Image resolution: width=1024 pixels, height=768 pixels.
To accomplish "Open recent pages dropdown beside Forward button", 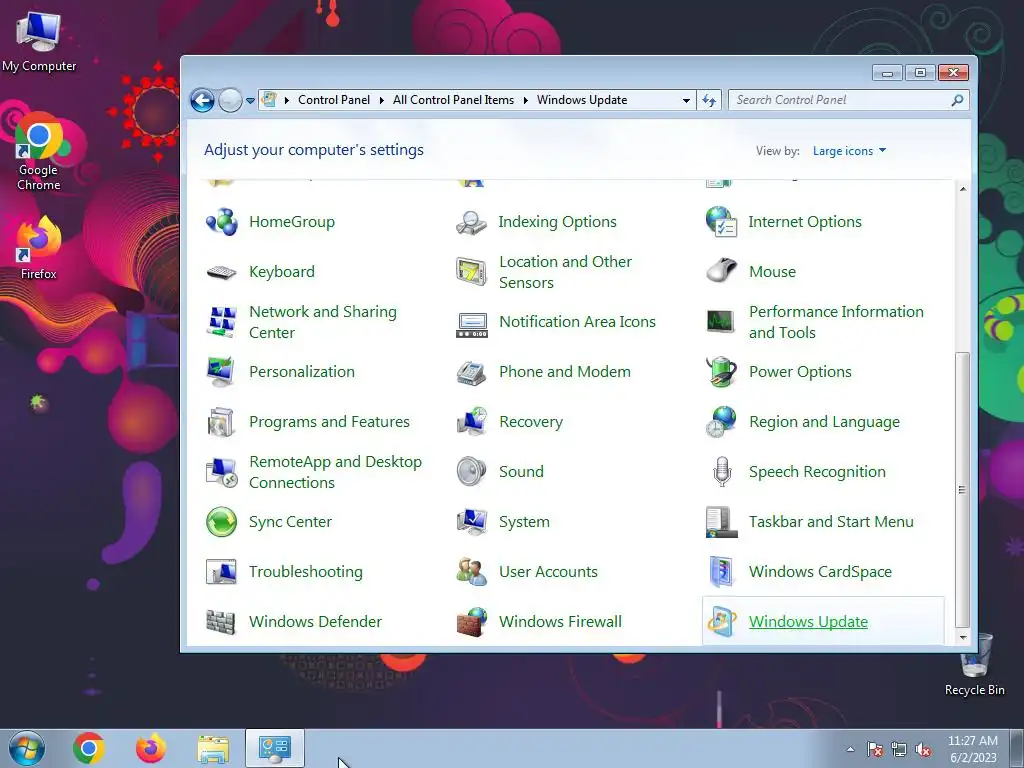I will click(x=250, y=101).
